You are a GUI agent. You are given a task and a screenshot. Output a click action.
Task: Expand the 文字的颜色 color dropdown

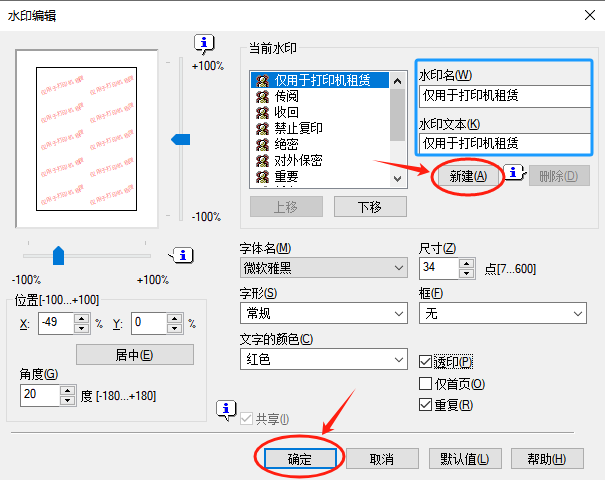pos(322,359)
